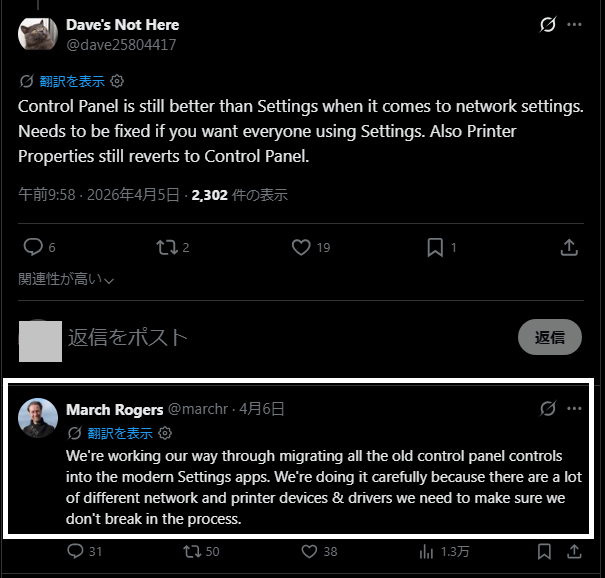Open three-dot menu on March Rogers reply

(574, 408)
